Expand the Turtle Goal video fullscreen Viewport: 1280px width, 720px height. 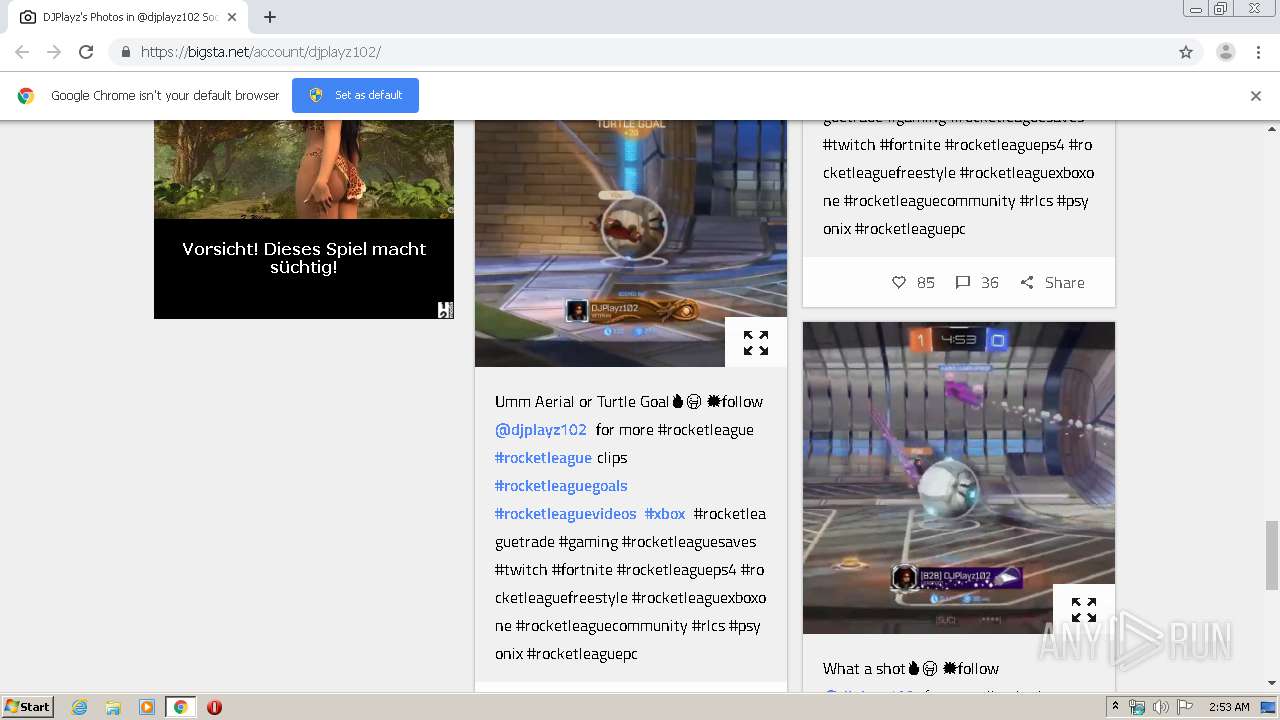(x=756, y=343)
